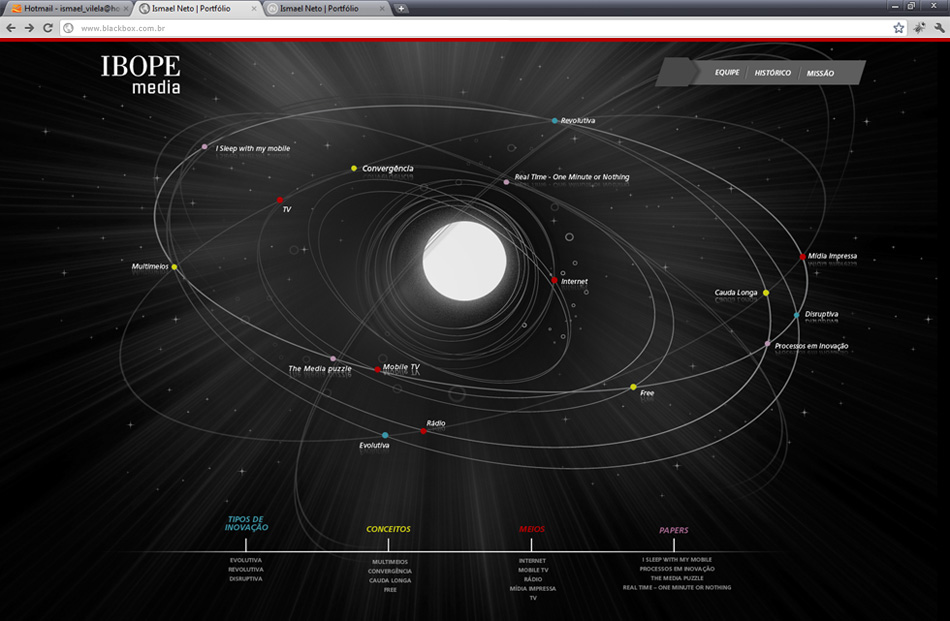Viewport: 950px width, 621px height.
Task: Click the PAPERS category heading
Action: [674, 530]
